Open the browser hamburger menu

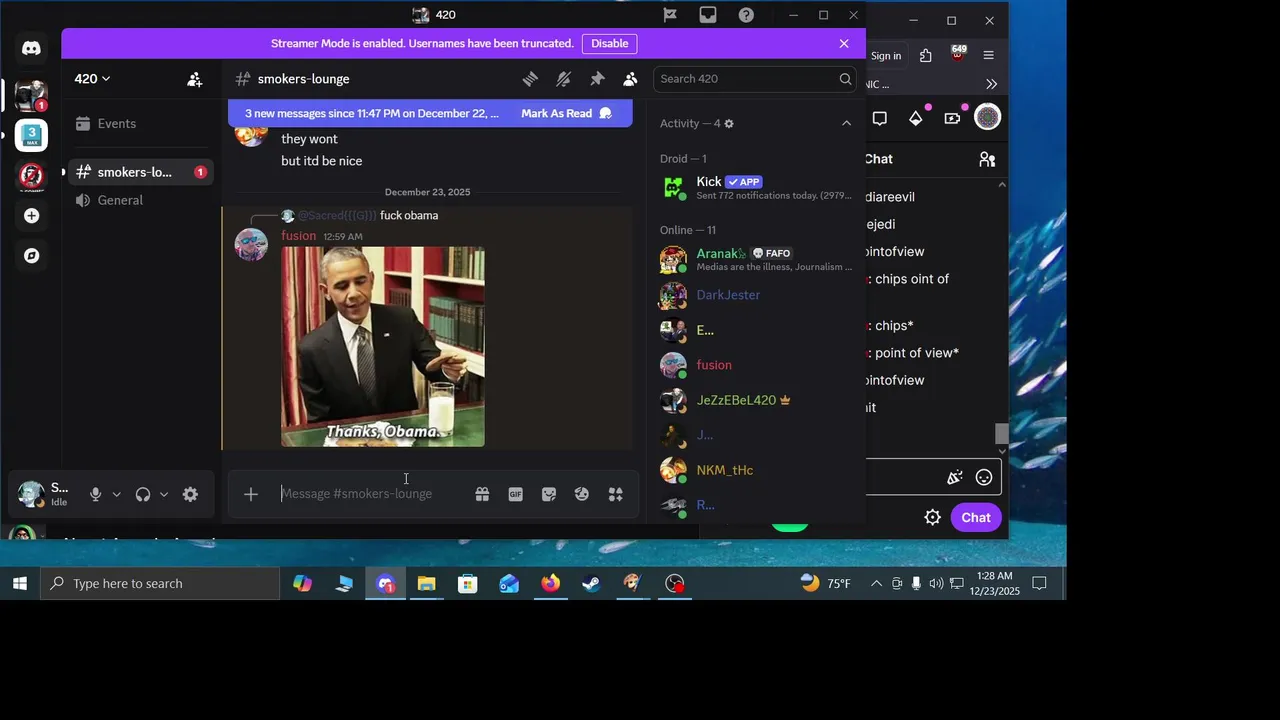pyautogui.click(x=988, y=56)
